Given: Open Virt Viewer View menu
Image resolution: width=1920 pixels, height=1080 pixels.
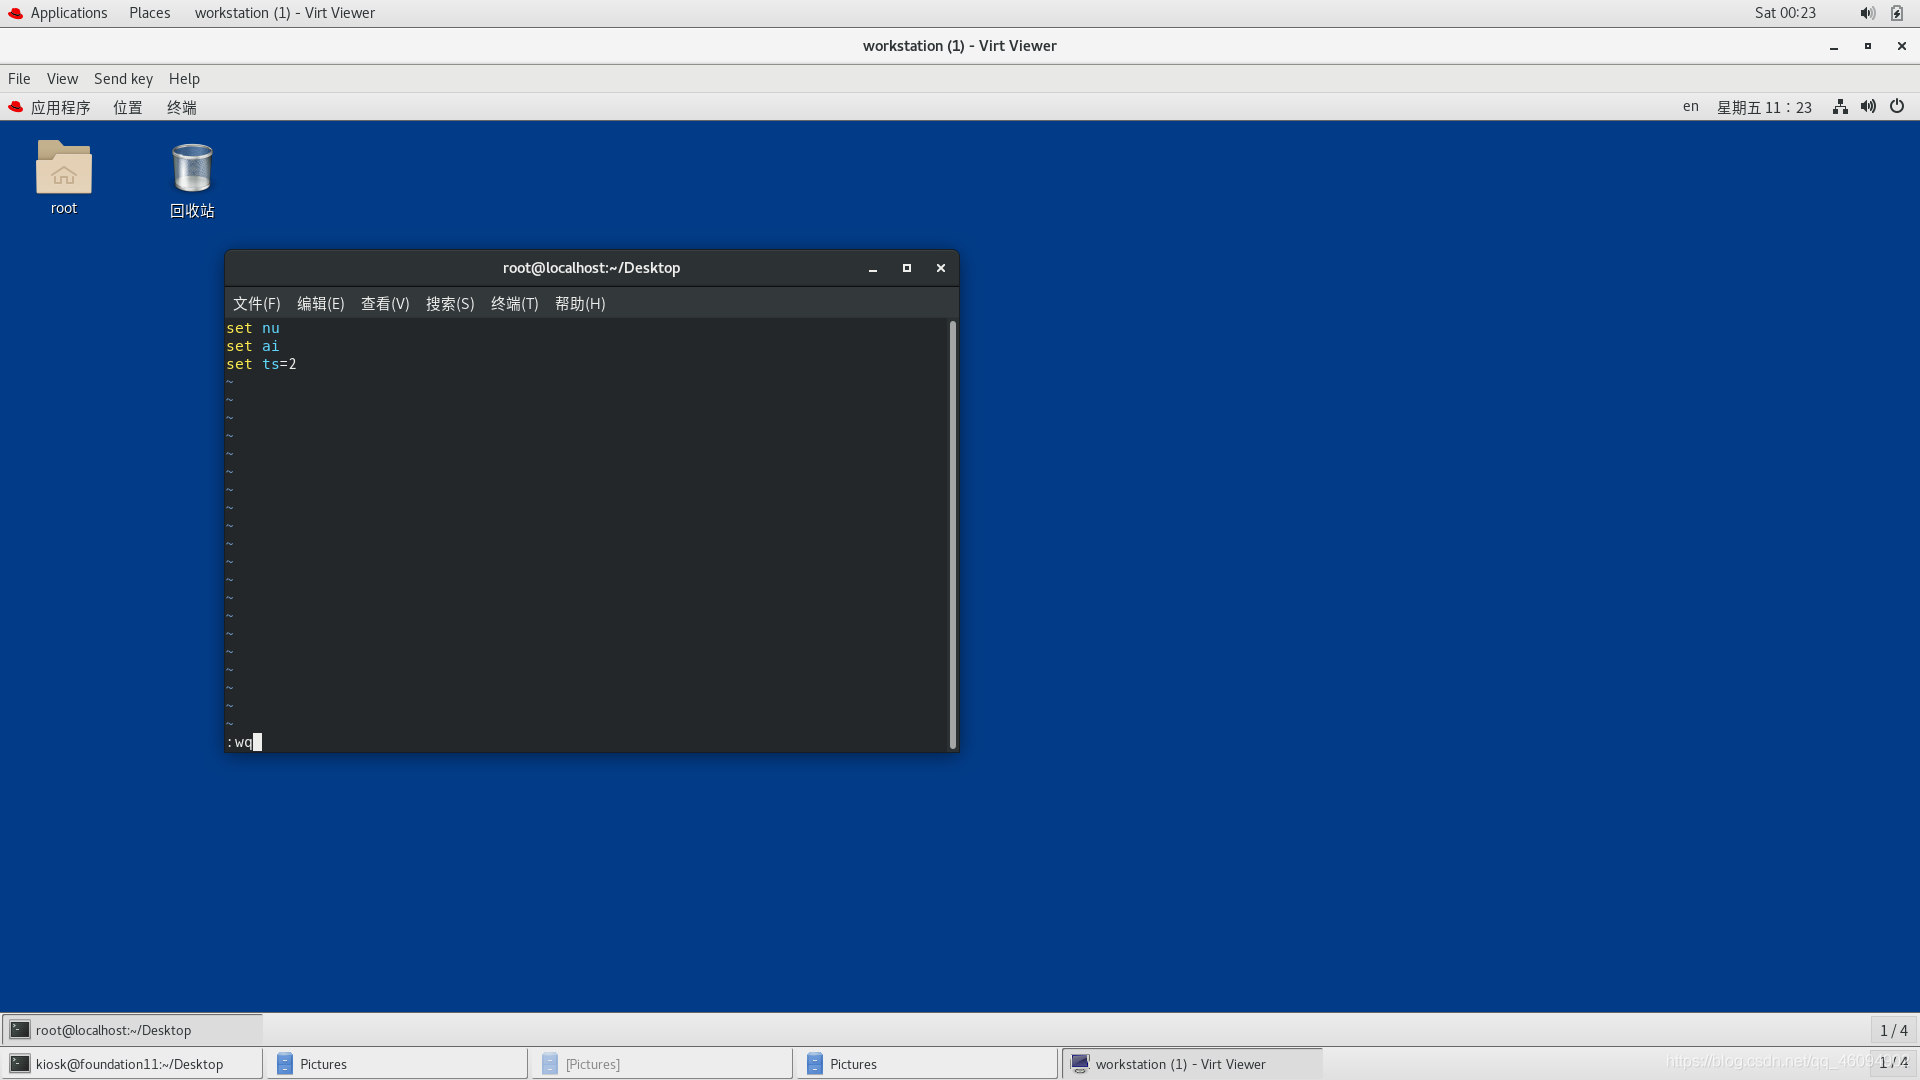Looking at the screenshot, I should point(62,79).
